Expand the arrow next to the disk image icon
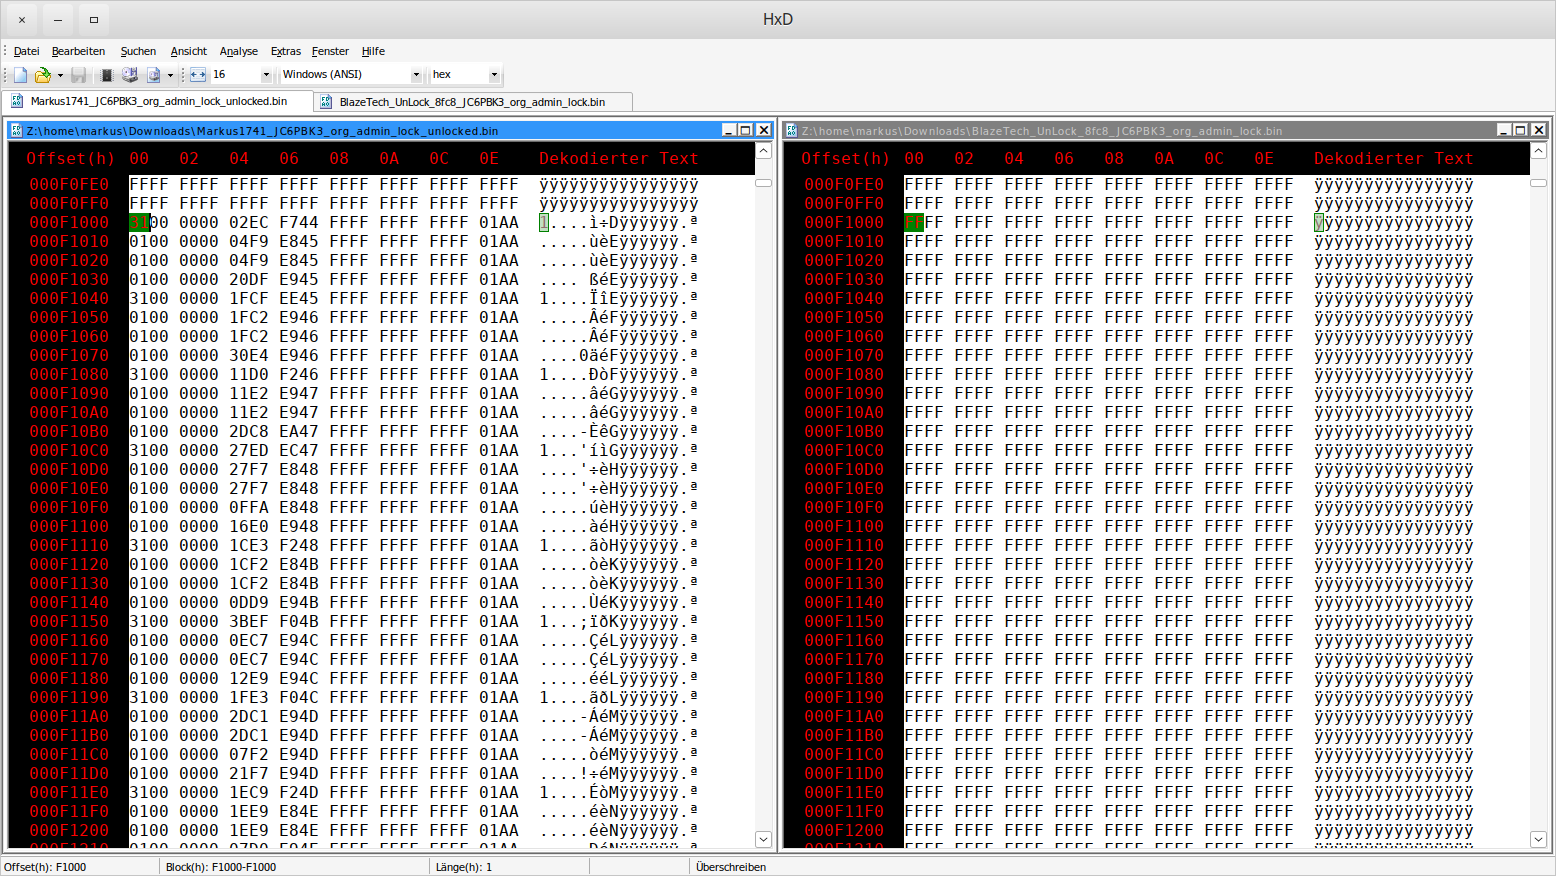The image size is (1556, 876). pos(170,75)
